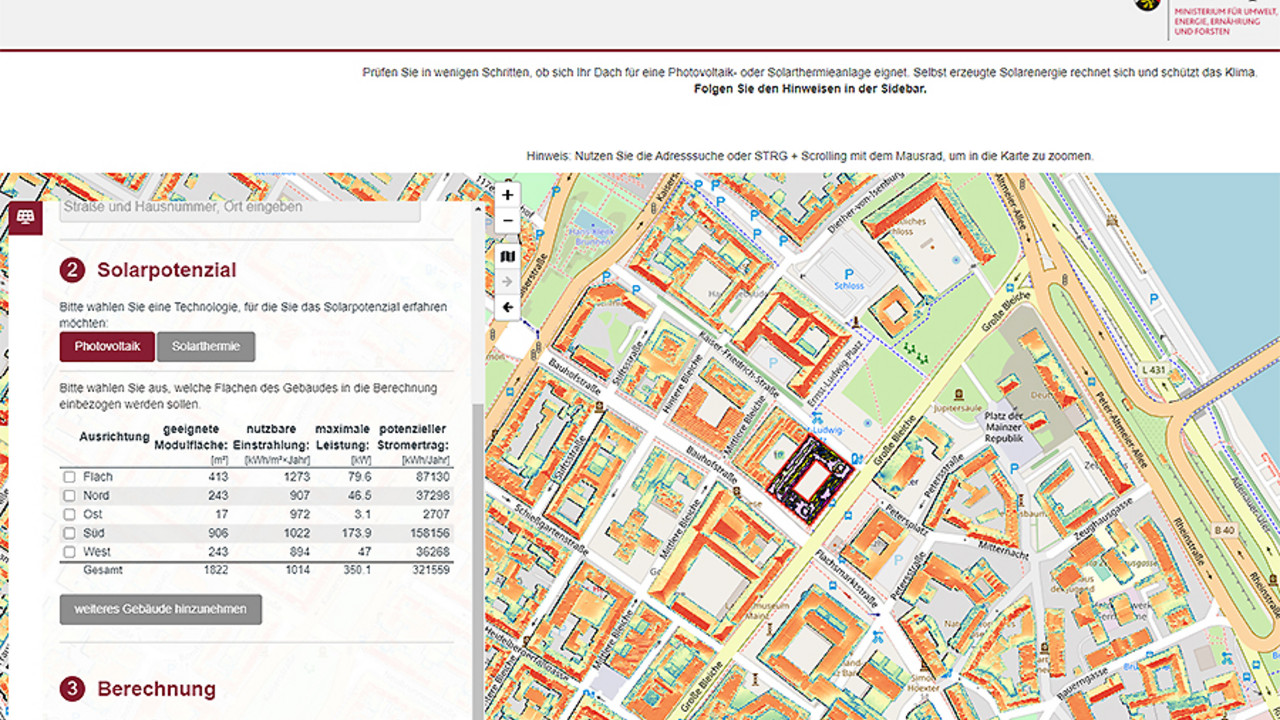Go back to previous map view arrow

(x=508, y=307)
